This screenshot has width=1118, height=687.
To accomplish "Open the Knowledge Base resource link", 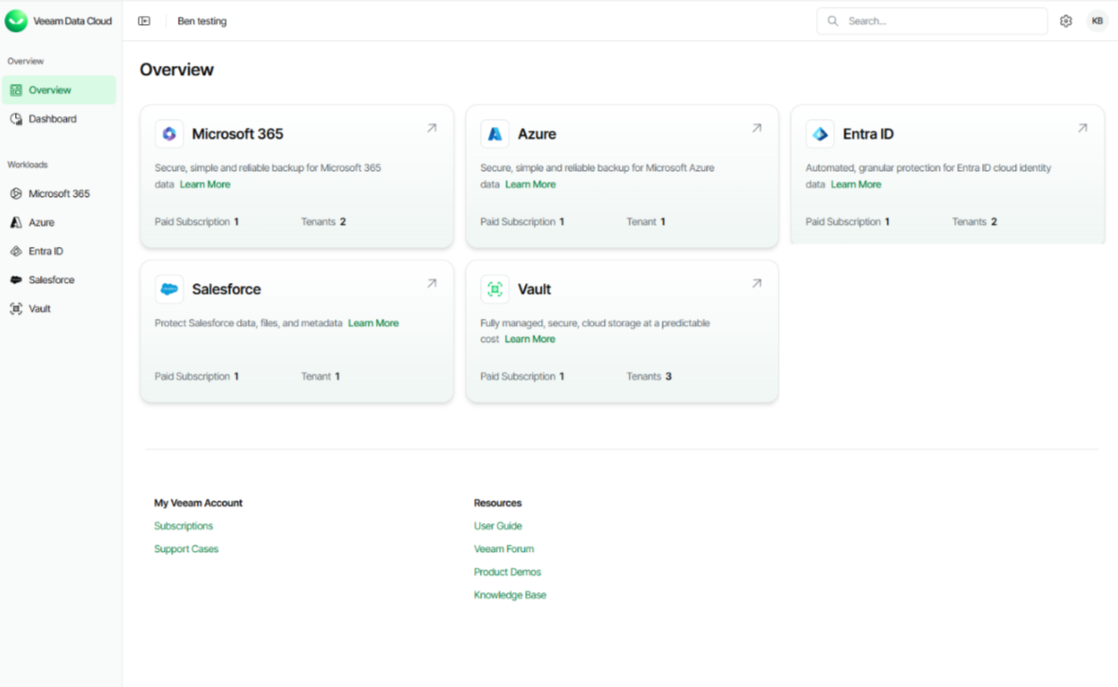I will [x=510, y=595].
